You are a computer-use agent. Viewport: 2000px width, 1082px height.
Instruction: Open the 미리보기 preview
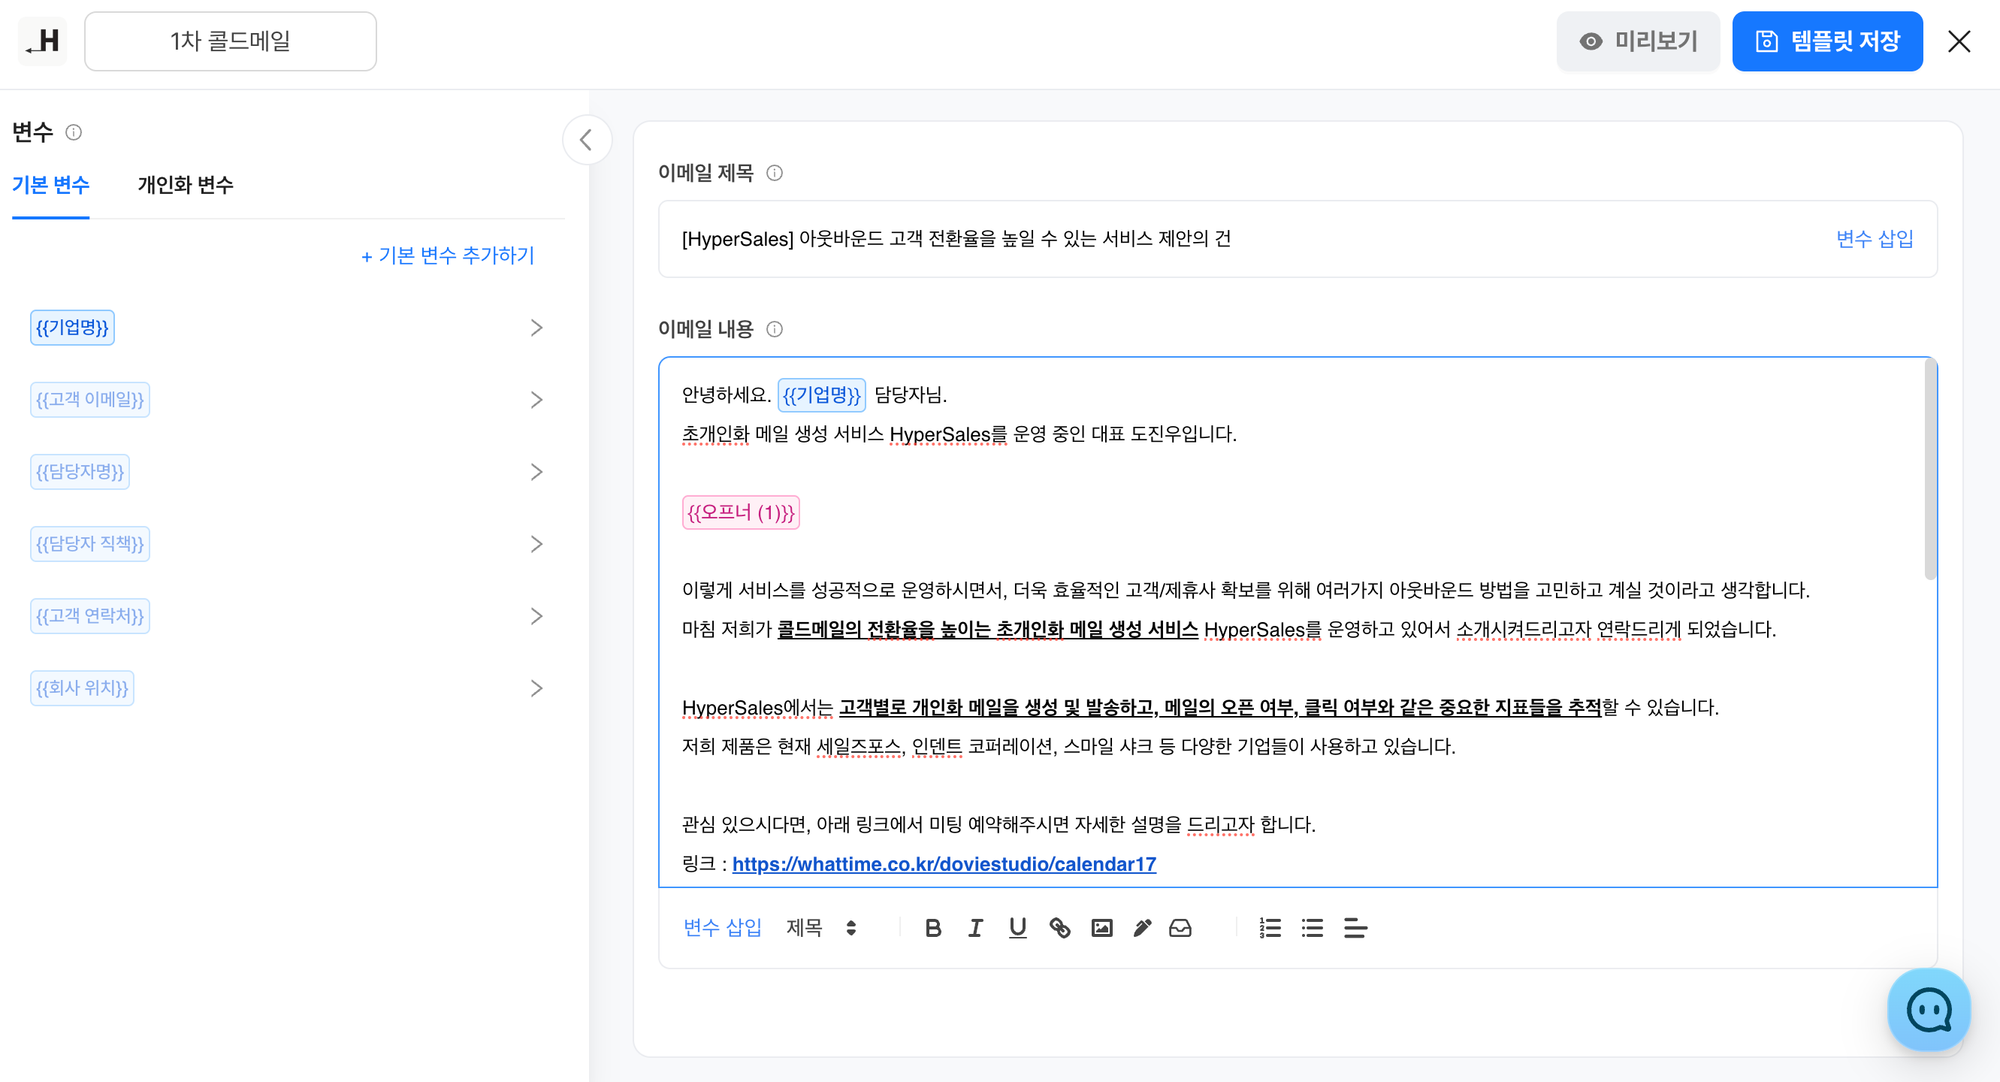click(x=1638, y=41)
